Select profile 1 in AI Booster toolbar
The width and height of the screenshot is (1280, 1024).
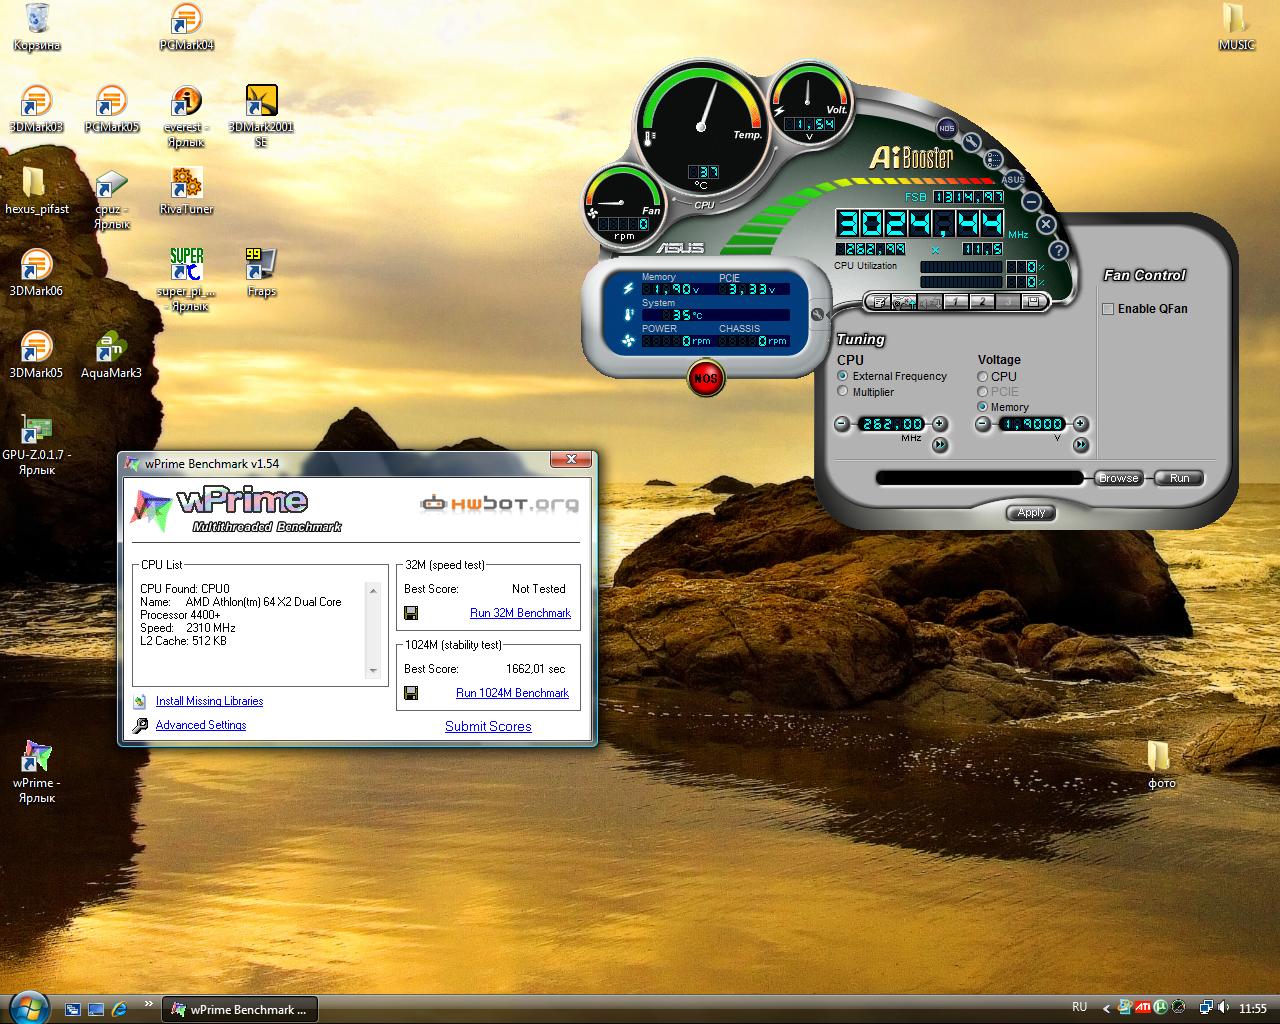(955, 302)
